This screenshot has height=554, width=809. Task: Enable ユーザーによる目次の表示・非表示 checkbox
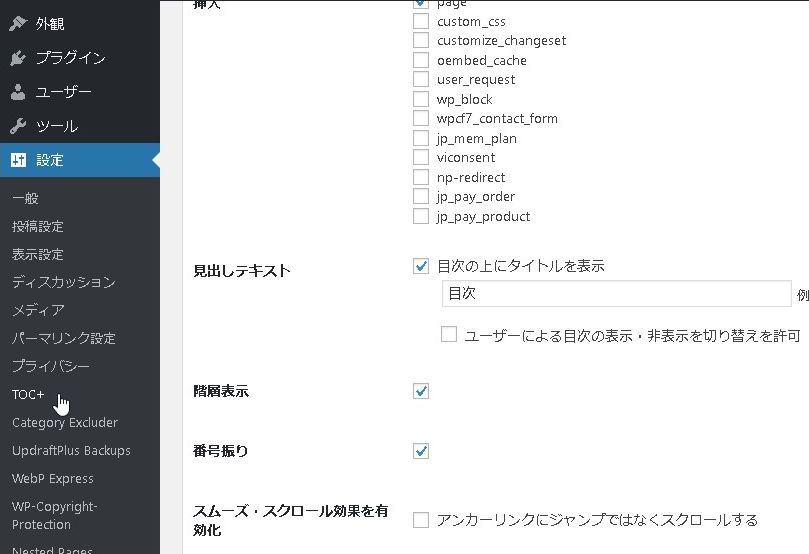[449, 335]
